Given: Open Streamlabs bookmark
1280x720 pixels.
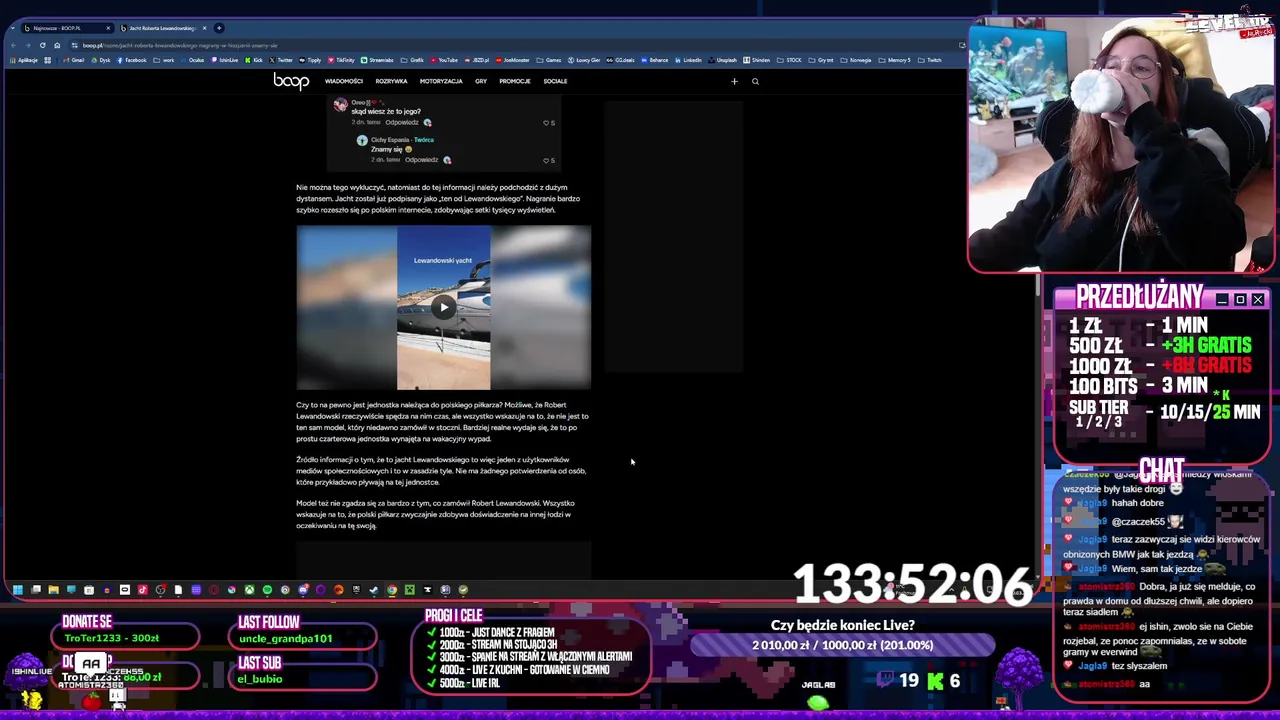Looking at the screenshot, I should [377, 60].
